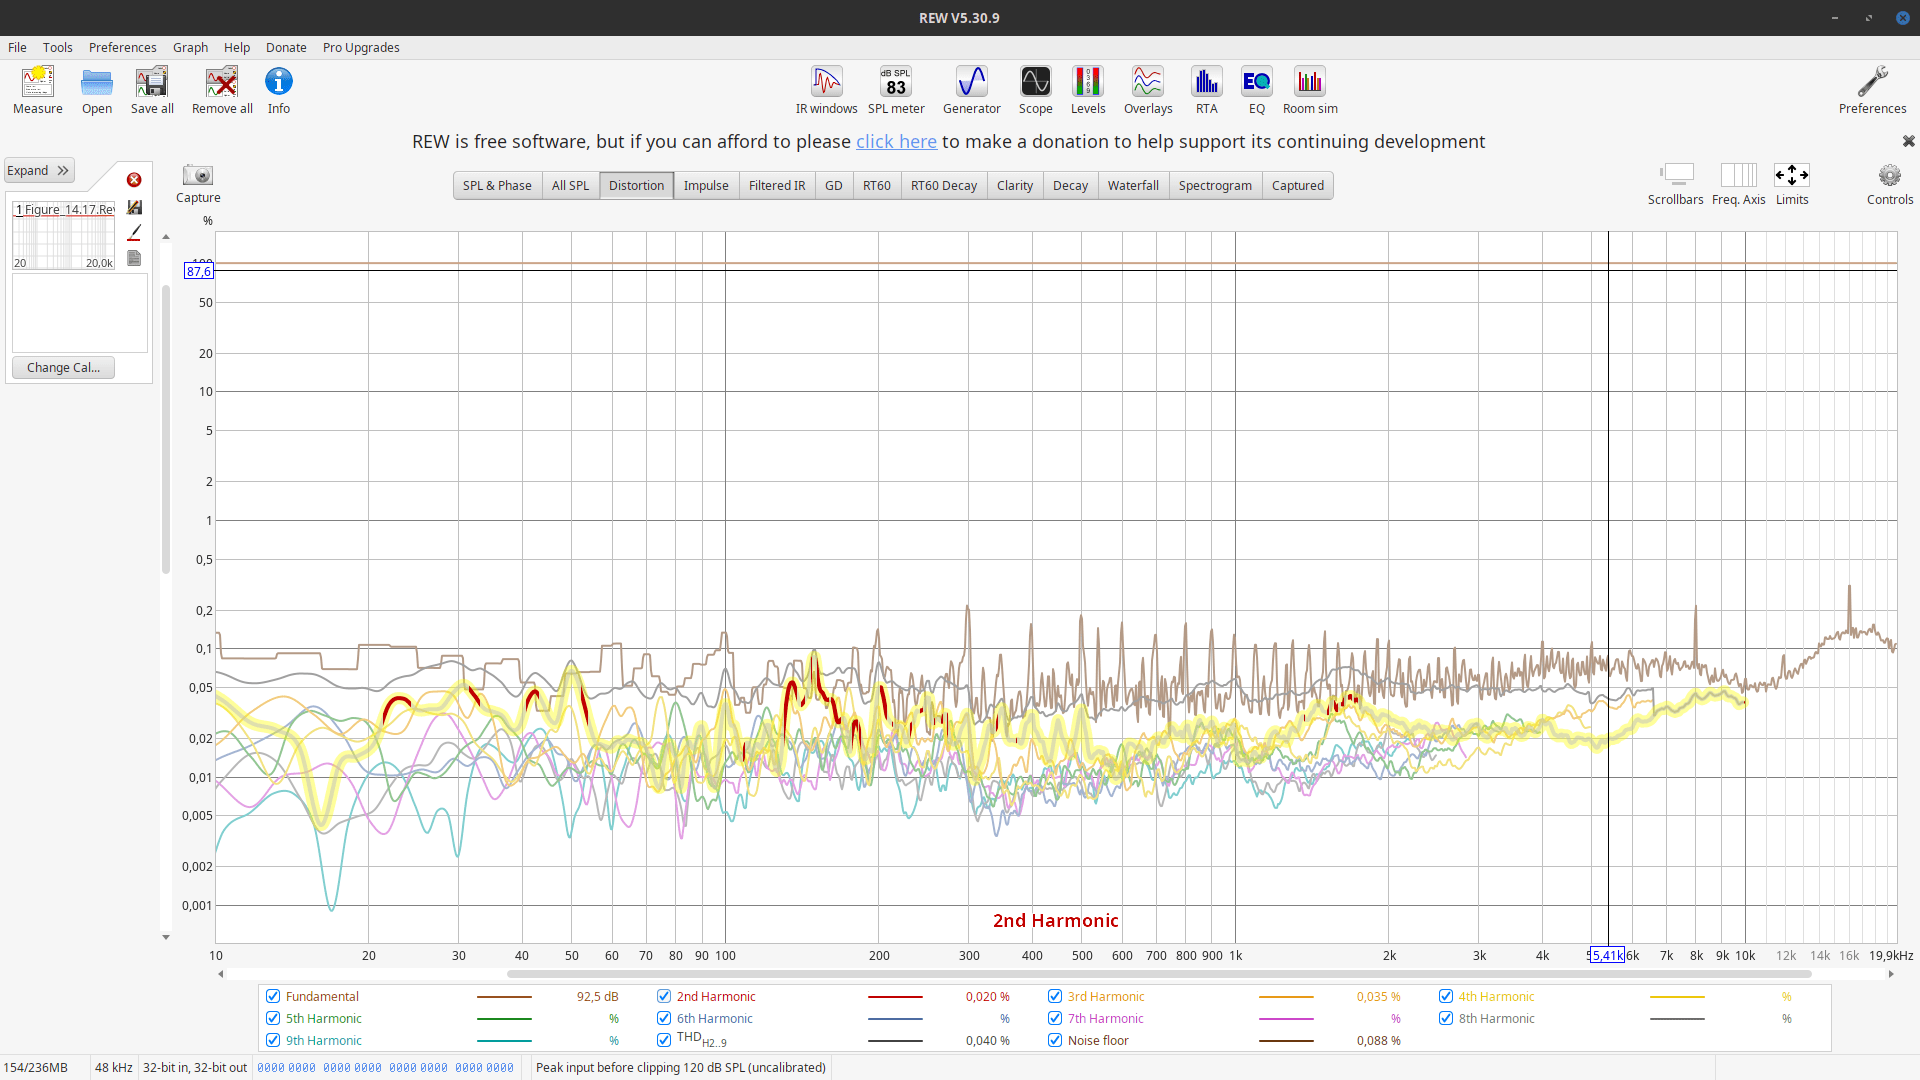Open the Help menu
The width and height of the screenshot is (1920, 1080).
(x=237, y=47)
